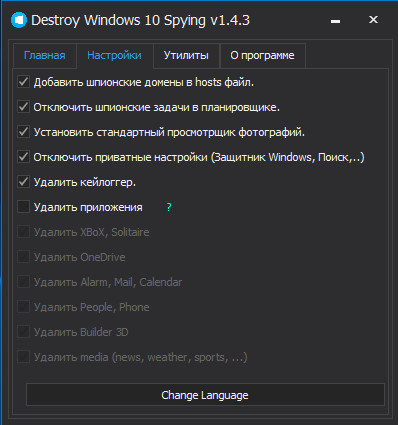Minimize the Destroy Windows 10 Spying window
398x425 pixels.
point(335,21)
